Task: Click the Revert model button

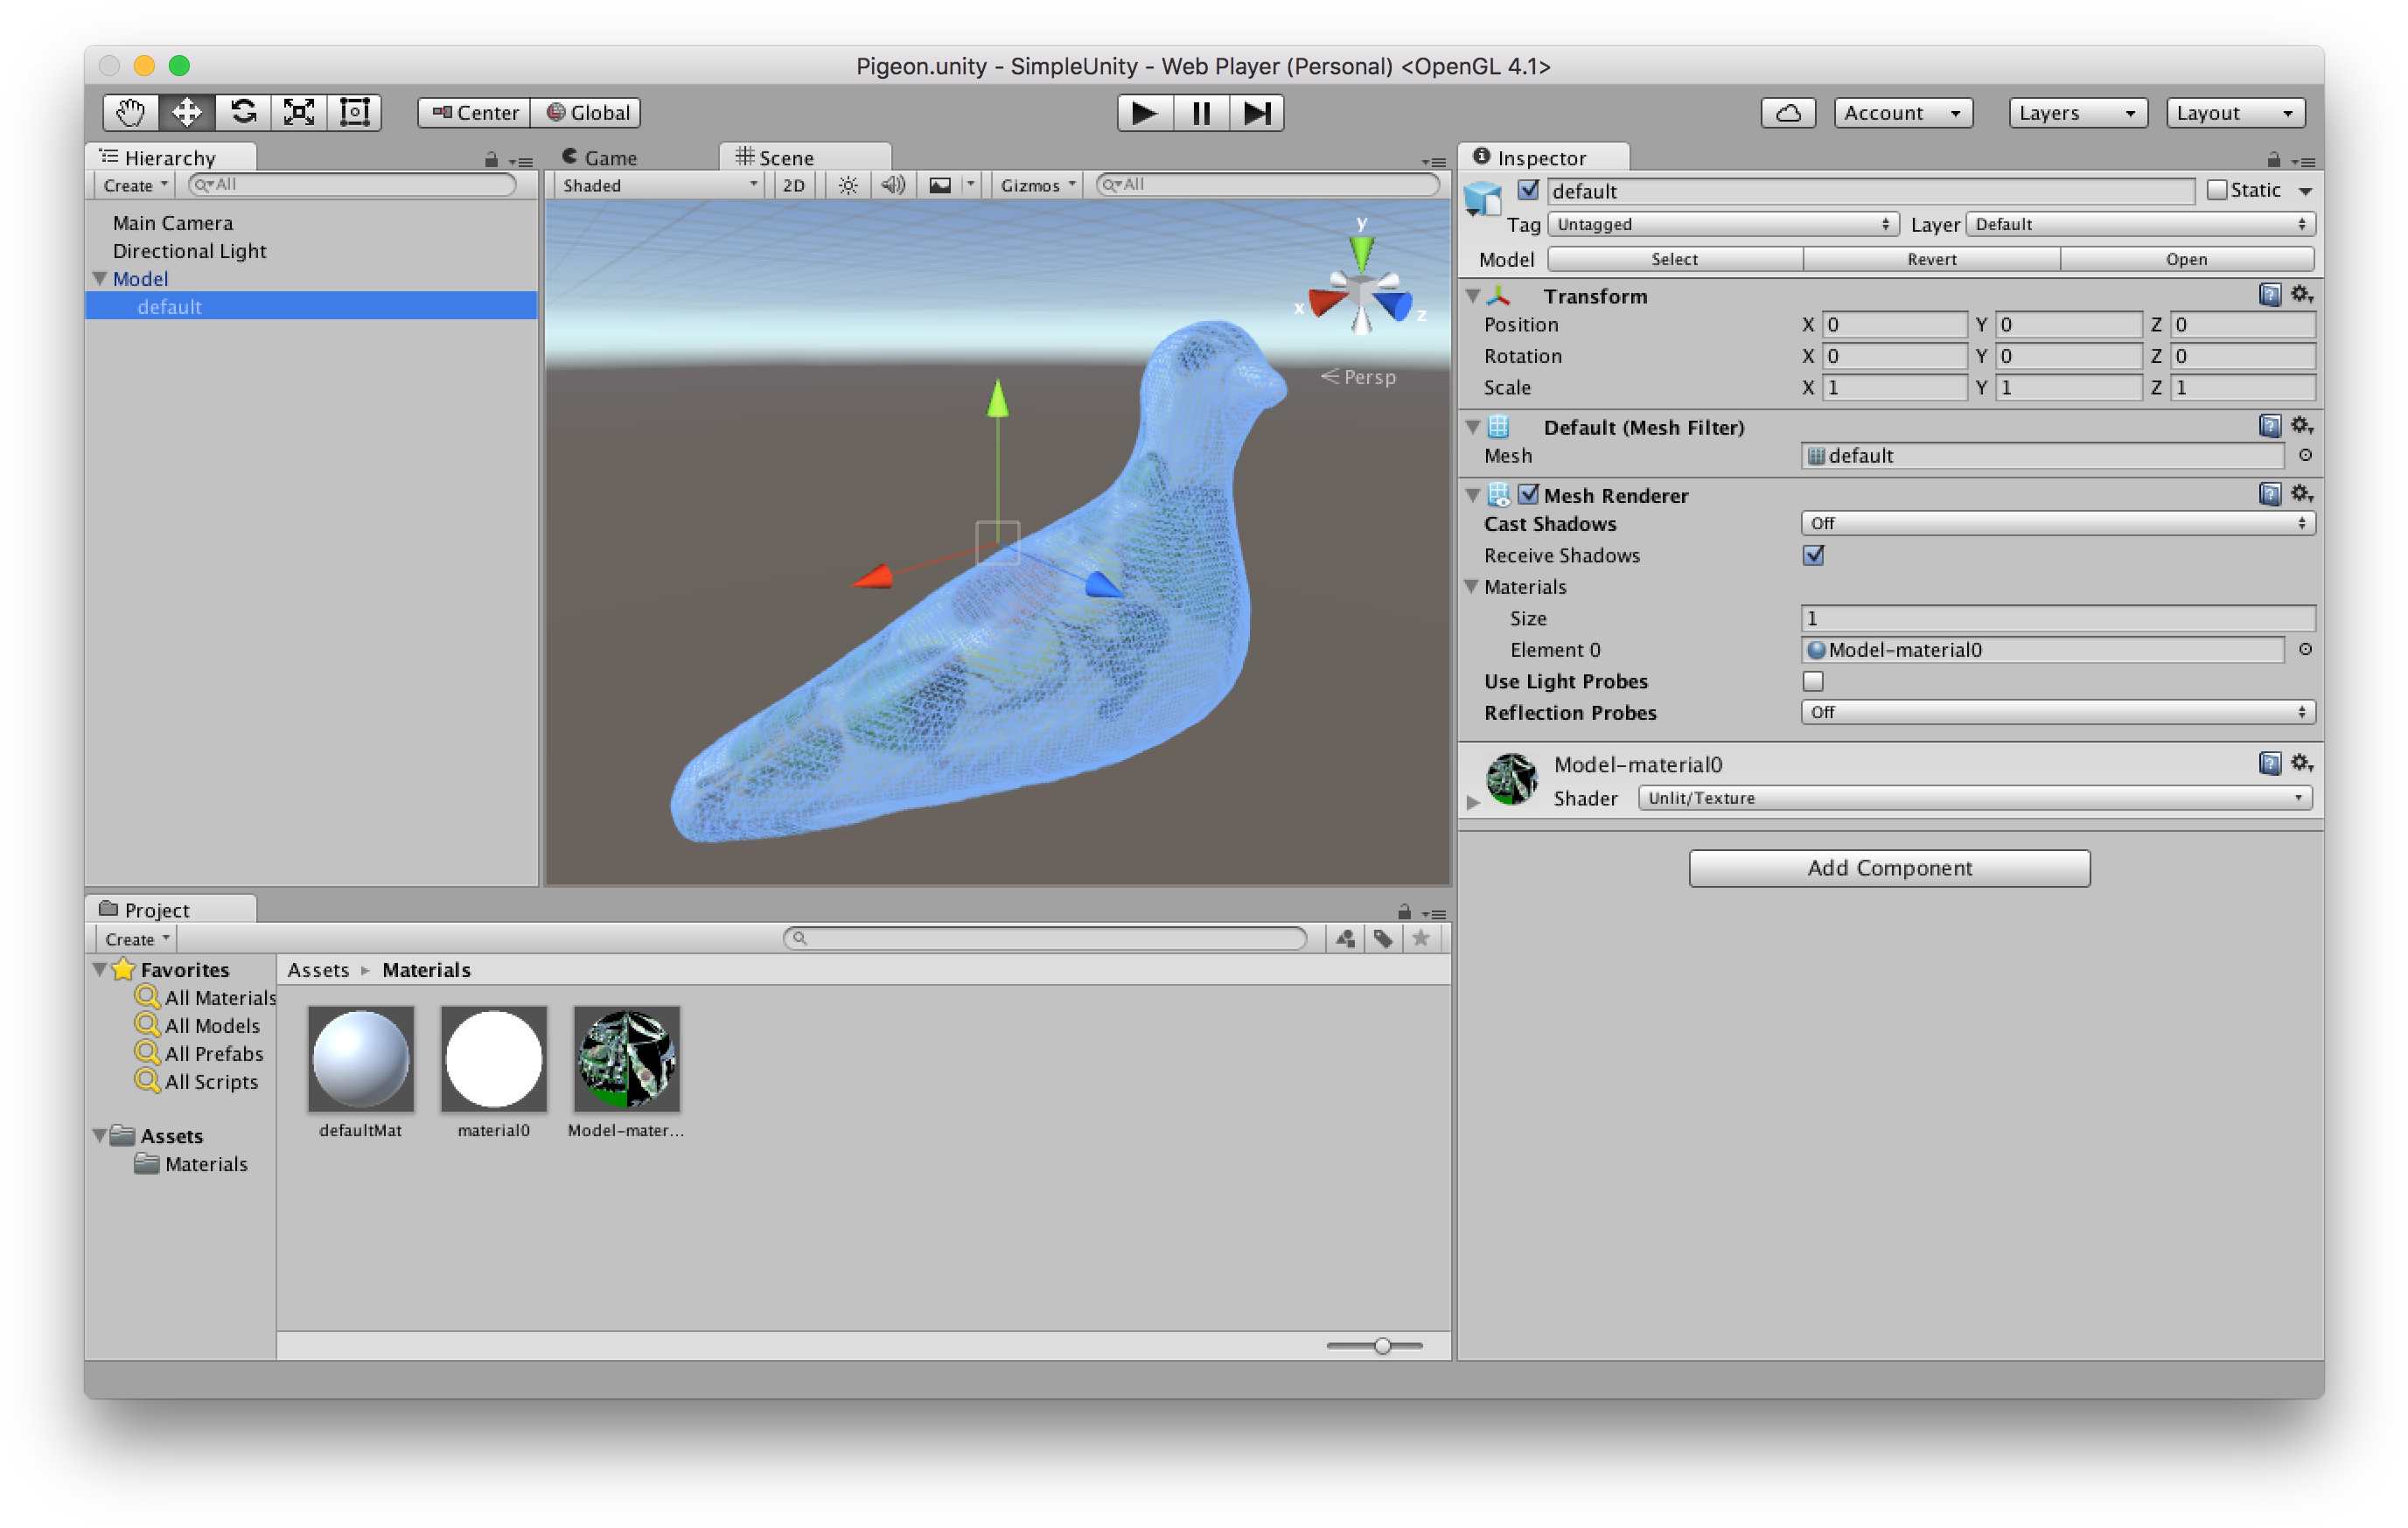Action: 1931,259
